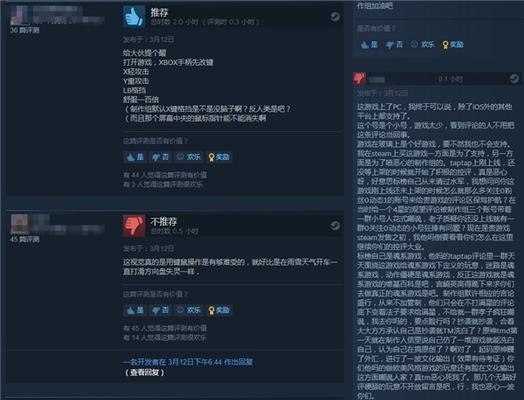Viewport: 524px width, 400px height.
Task: Vote 是 on the top-right review
Action: pos(369,44)
